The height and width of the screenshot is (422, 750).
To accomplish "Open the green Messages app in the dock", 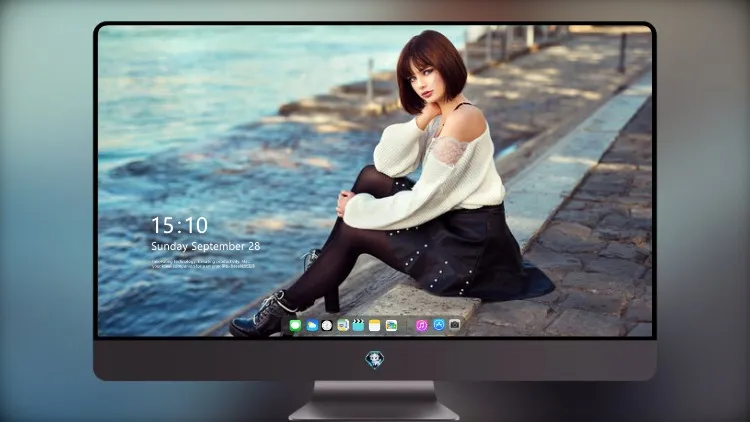I will 295,325.
